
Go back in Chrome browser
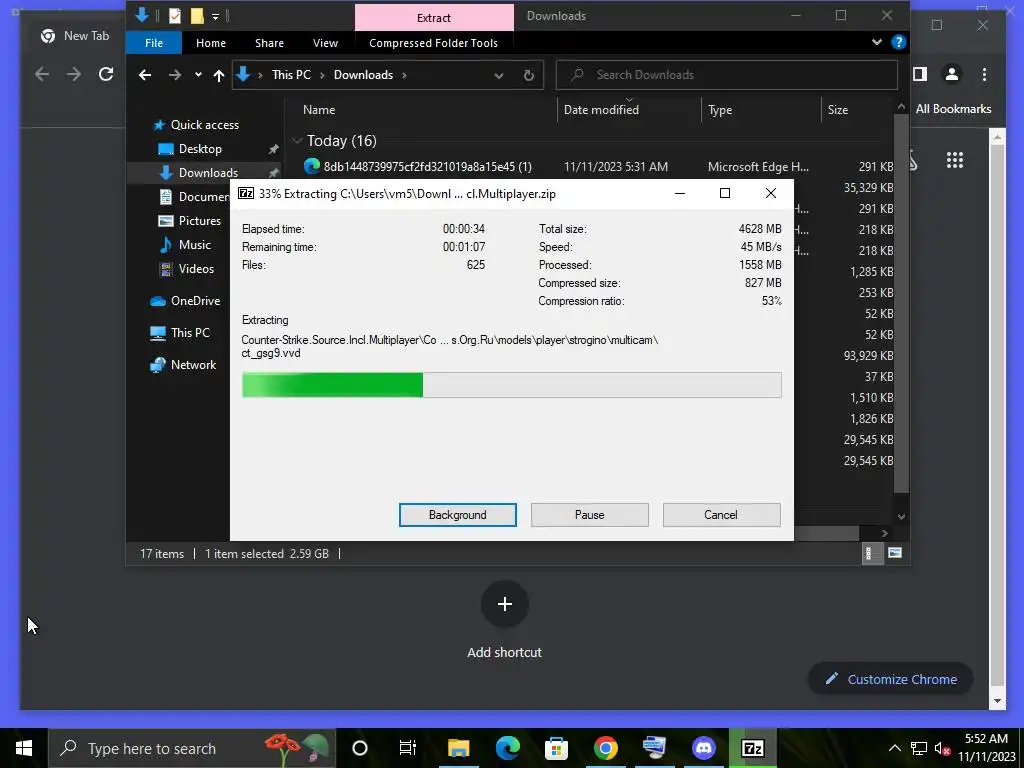click(42, 74)
